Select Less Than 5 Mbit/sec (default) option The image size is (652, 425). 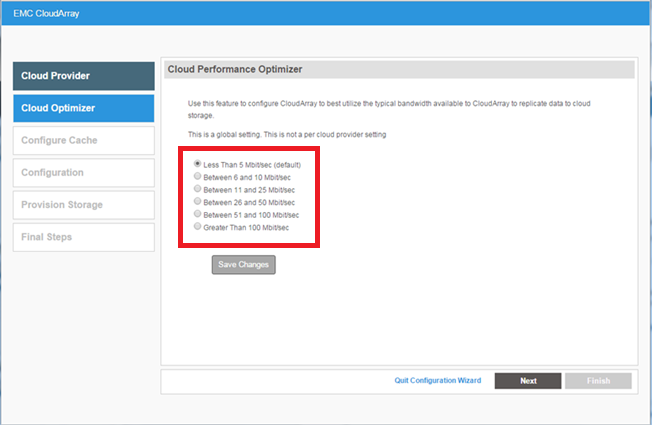coord(198,164)
